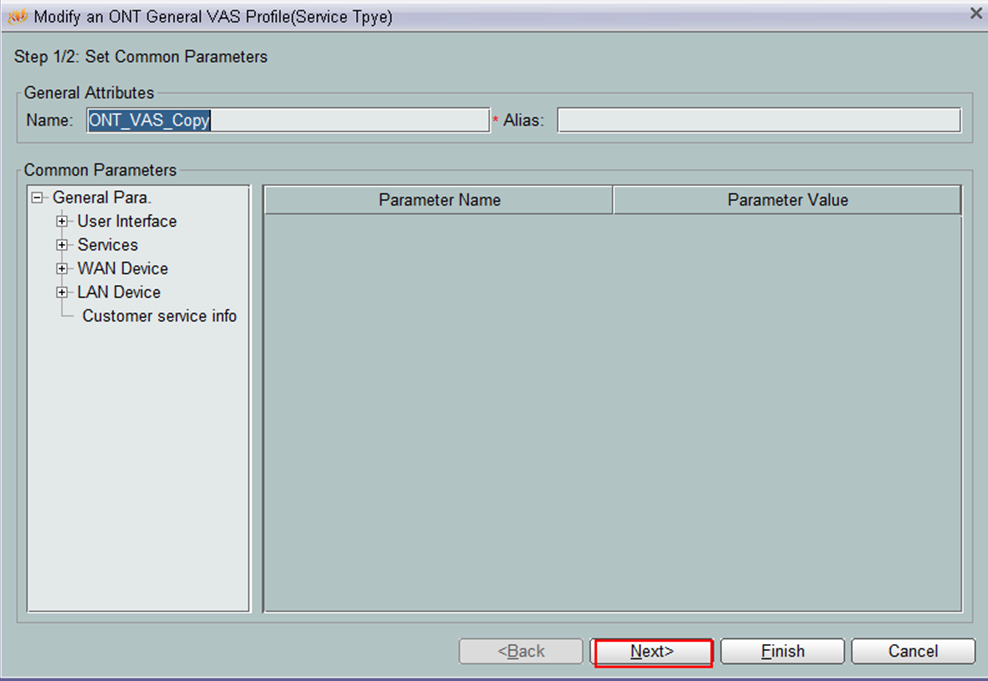Select Services in the parameter tree
Viewport: 988px width, 681px height.
[108, 245]
